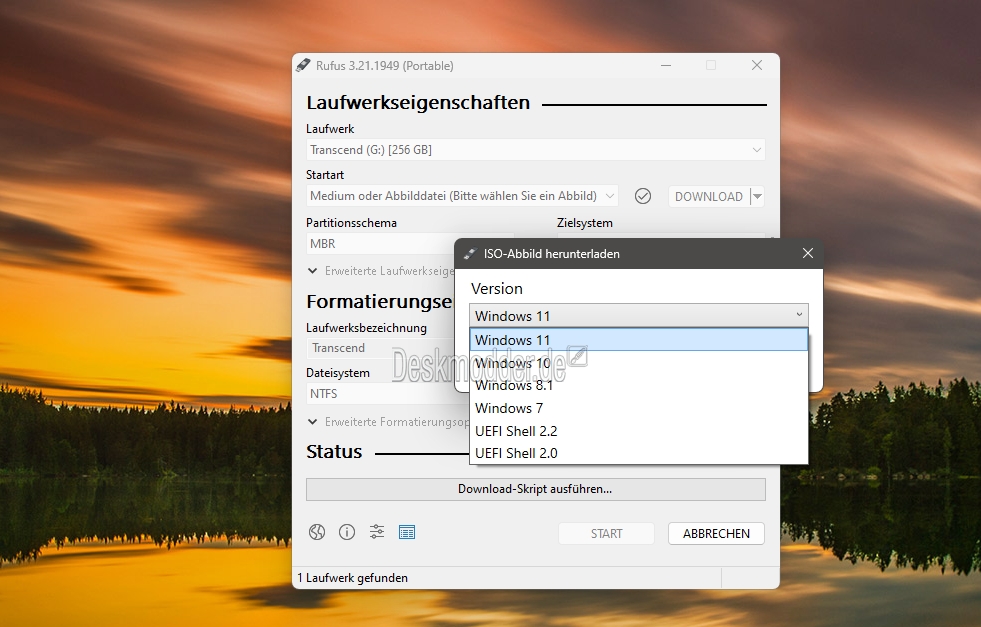Select Windows 10 from the version list
The width and height of the screenshot is (981, 627).
point(639,363)
